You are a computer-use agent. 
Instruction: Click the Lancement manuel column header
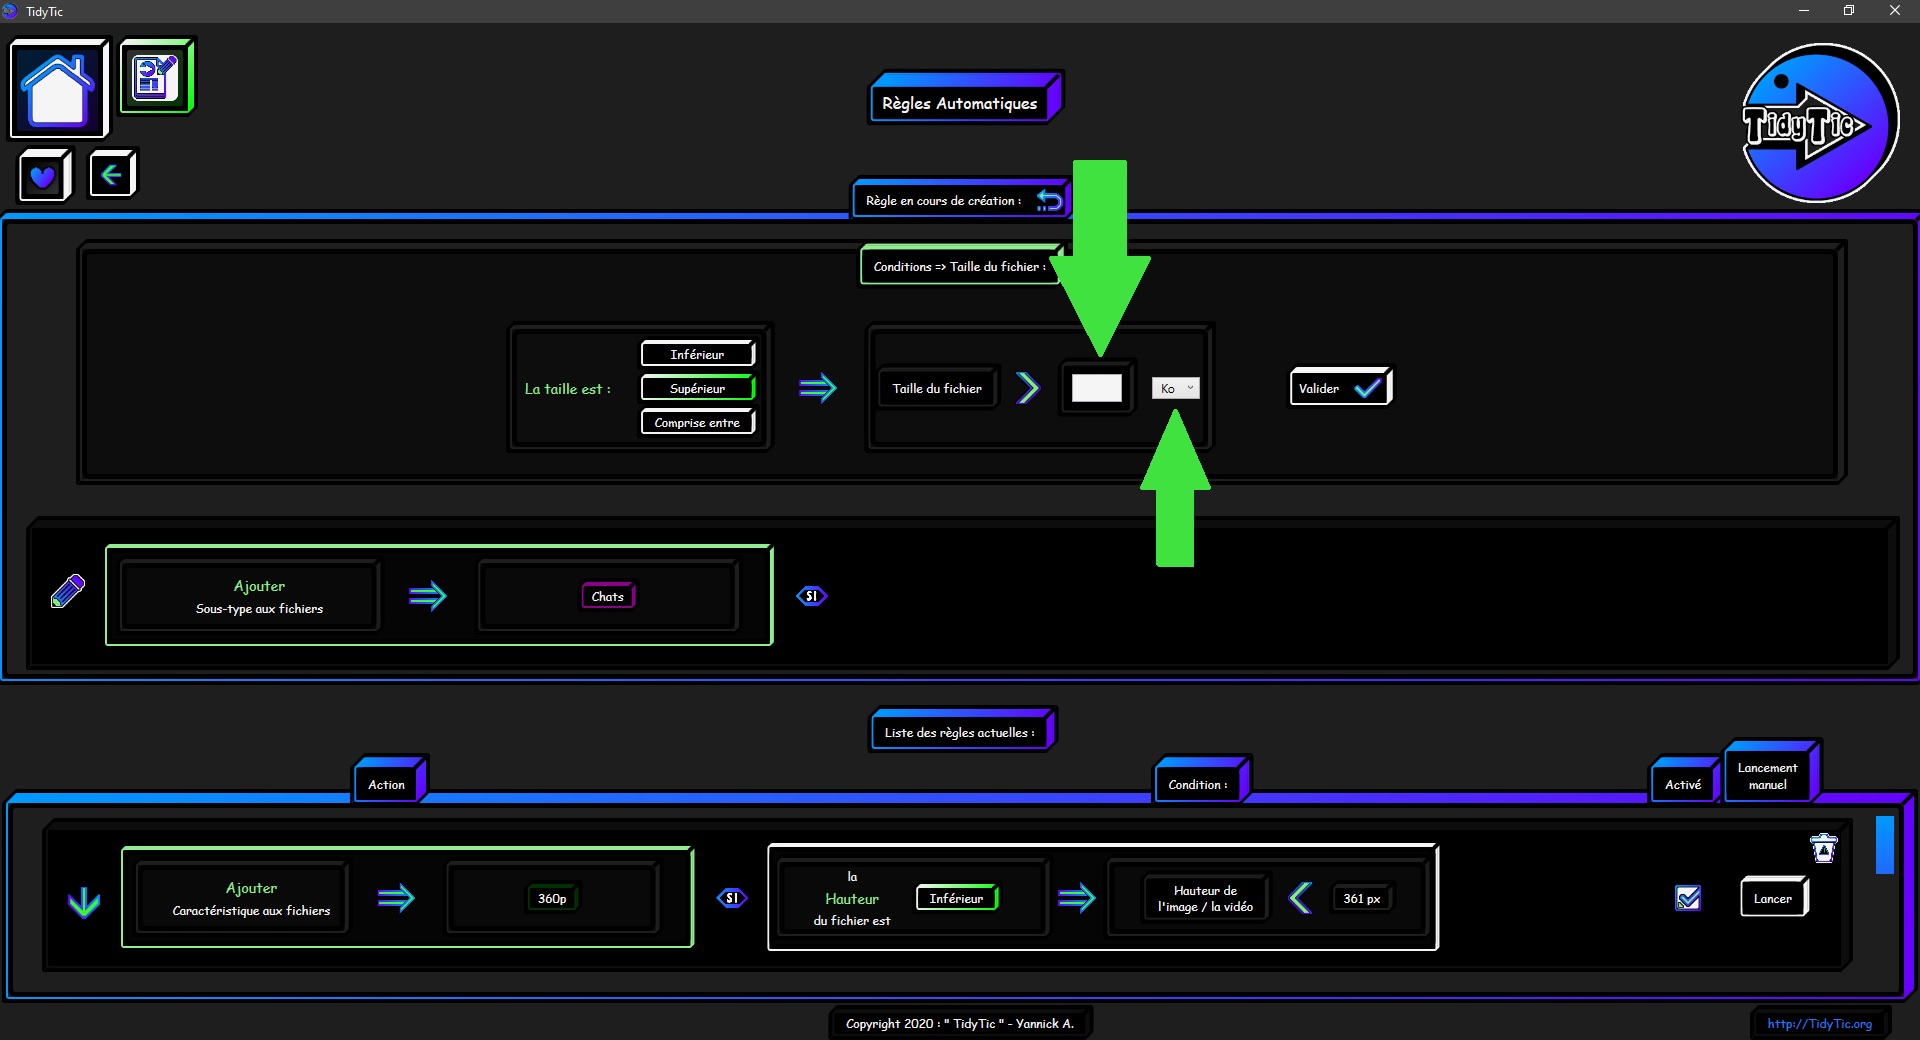pyautogui.click(x=1768, y=776)
